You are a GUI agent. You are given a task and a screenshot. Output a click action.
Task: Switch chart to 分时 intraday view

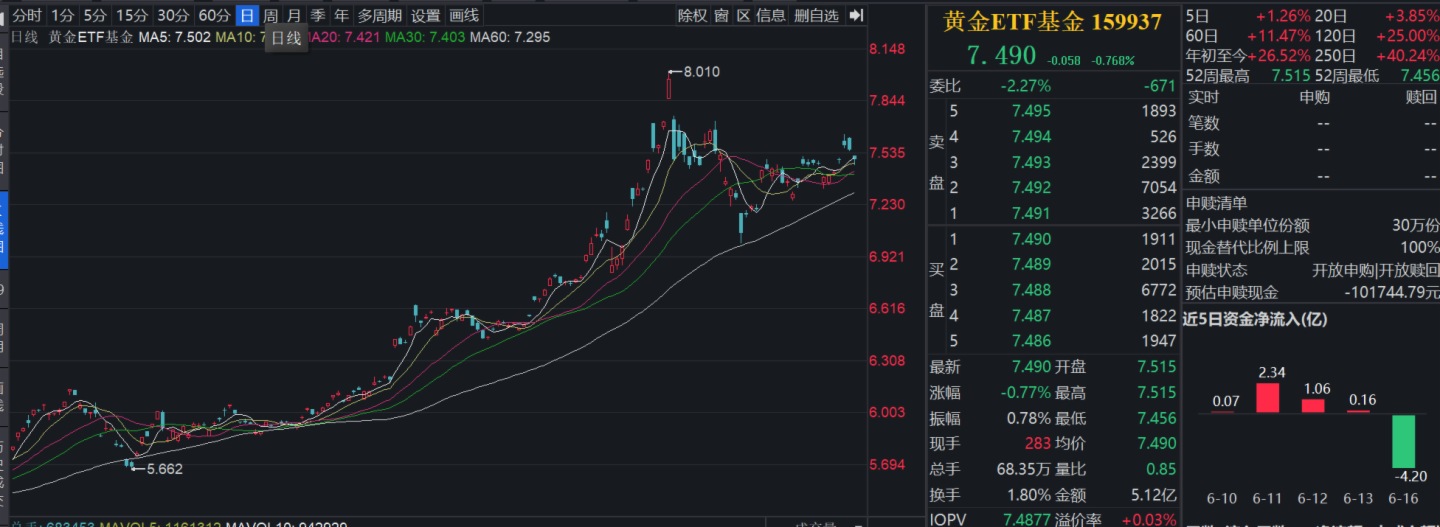(x=28, y=15)
